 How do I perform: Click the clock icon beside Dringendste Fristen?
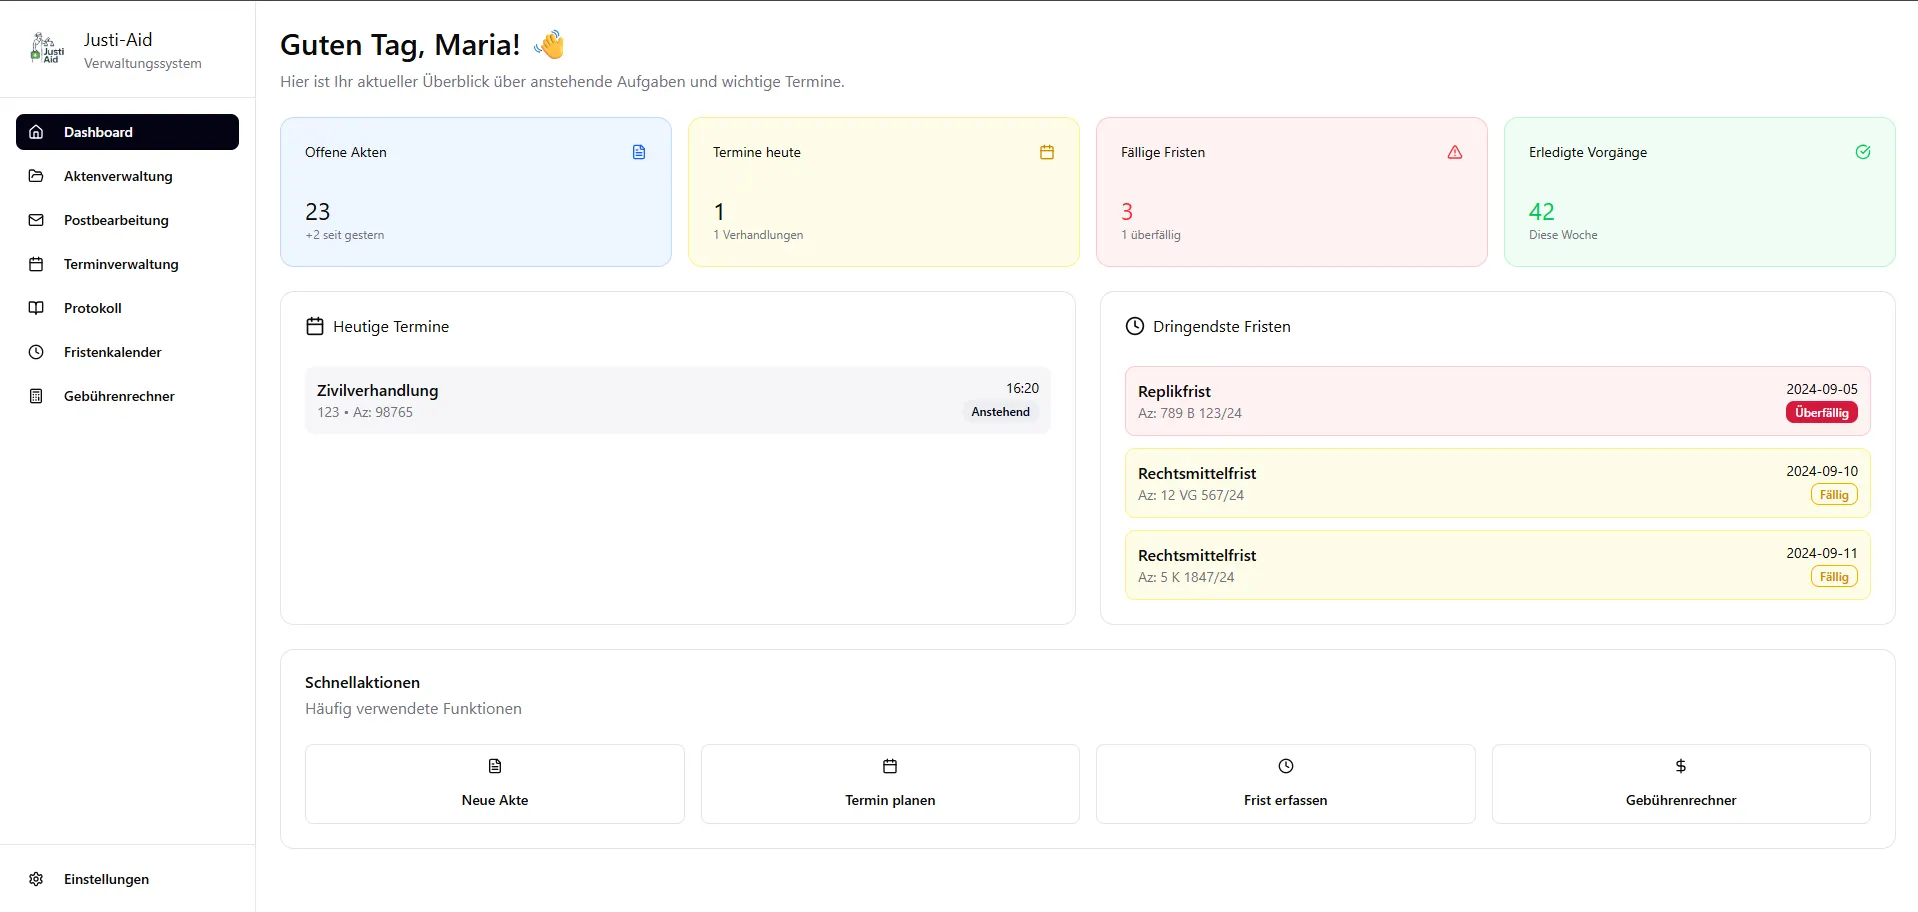coord(1135,326)
